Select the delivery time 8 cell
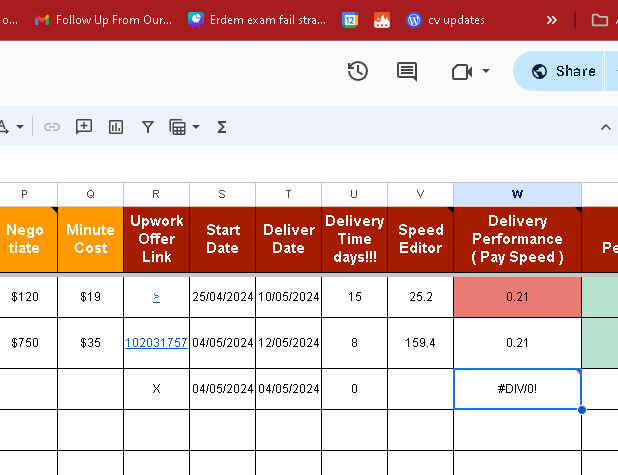The width and height of the screenshot is (618, 475). [354, 343]
